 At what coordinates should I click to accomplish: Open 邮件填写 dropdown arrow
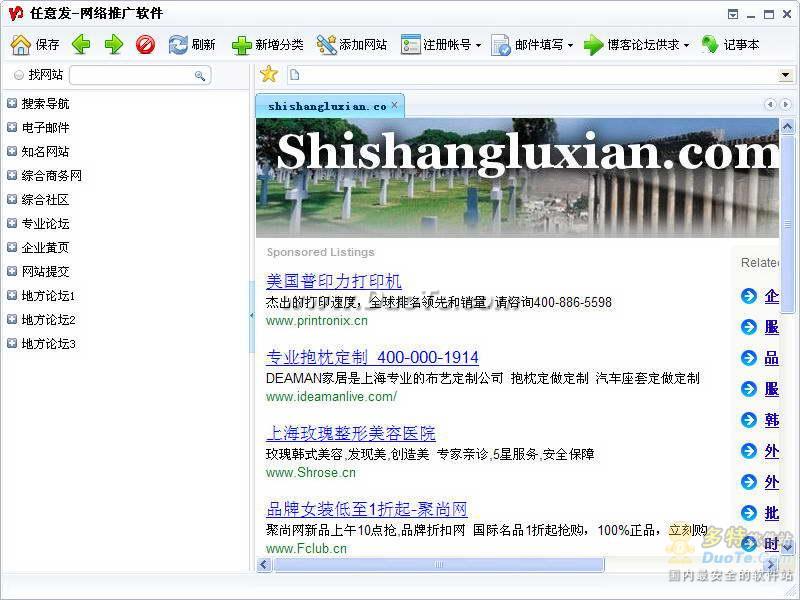click(x=570, y=45)
